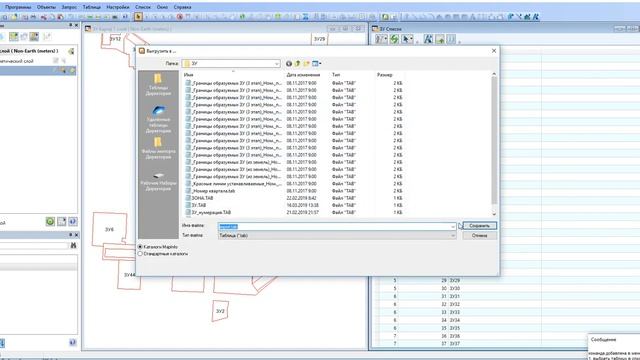Open the view menu icon in dialog
The width and height of the screenshot is (640, 360).
pyautogui.click(x=317, y=64)
